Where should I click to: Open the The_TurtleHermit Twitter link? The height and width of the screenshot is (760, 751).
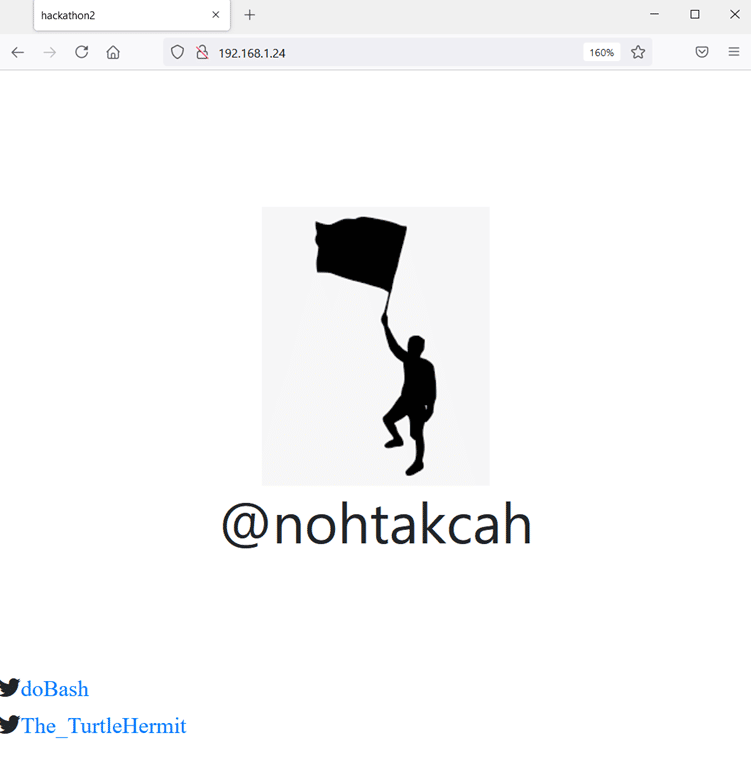104,726
